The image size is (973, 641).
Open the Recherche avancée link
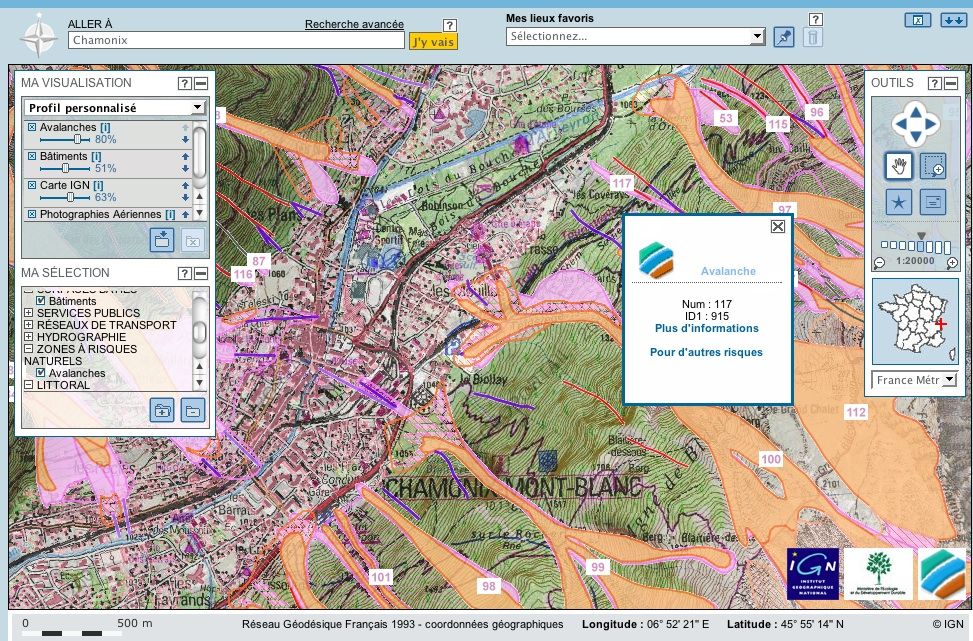354,24
